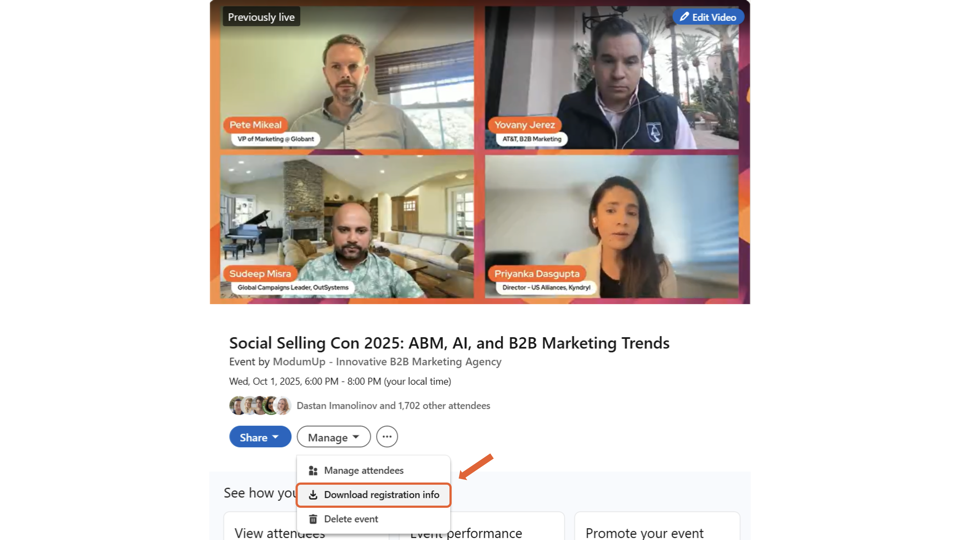Click the people icon beside Manage attendees
The width and height of the screenshot is (960, 540).
[313, 470]
